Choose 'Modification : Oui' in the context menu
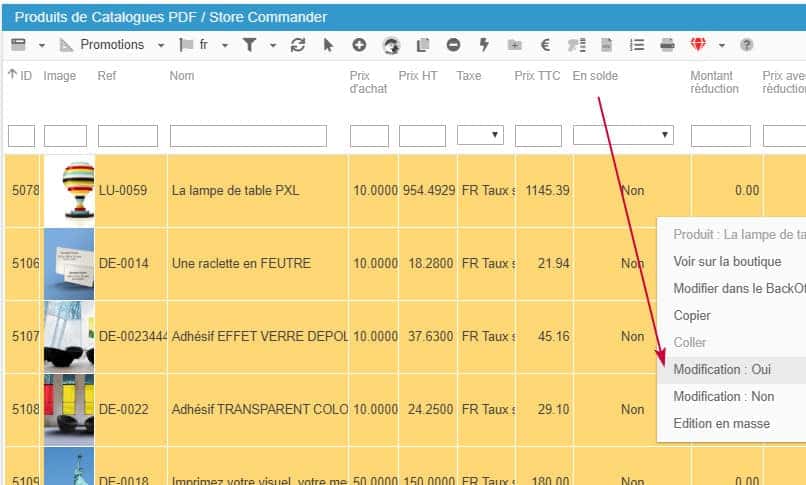Screen dimensions: 806x485 722,369
